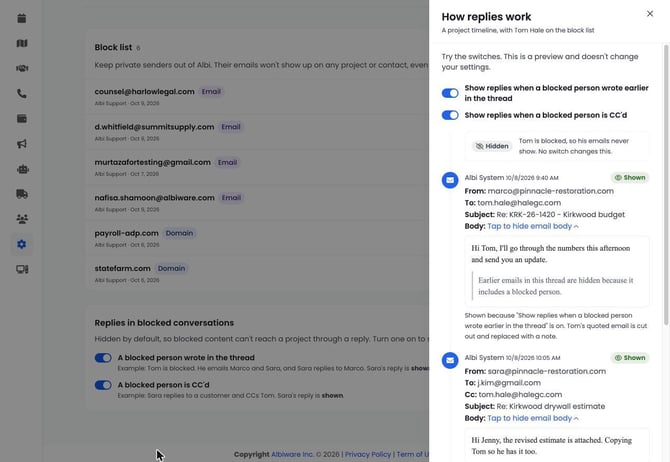Open the phone icon in the sidebar
The image size is (670, 462).
[22, 94]
